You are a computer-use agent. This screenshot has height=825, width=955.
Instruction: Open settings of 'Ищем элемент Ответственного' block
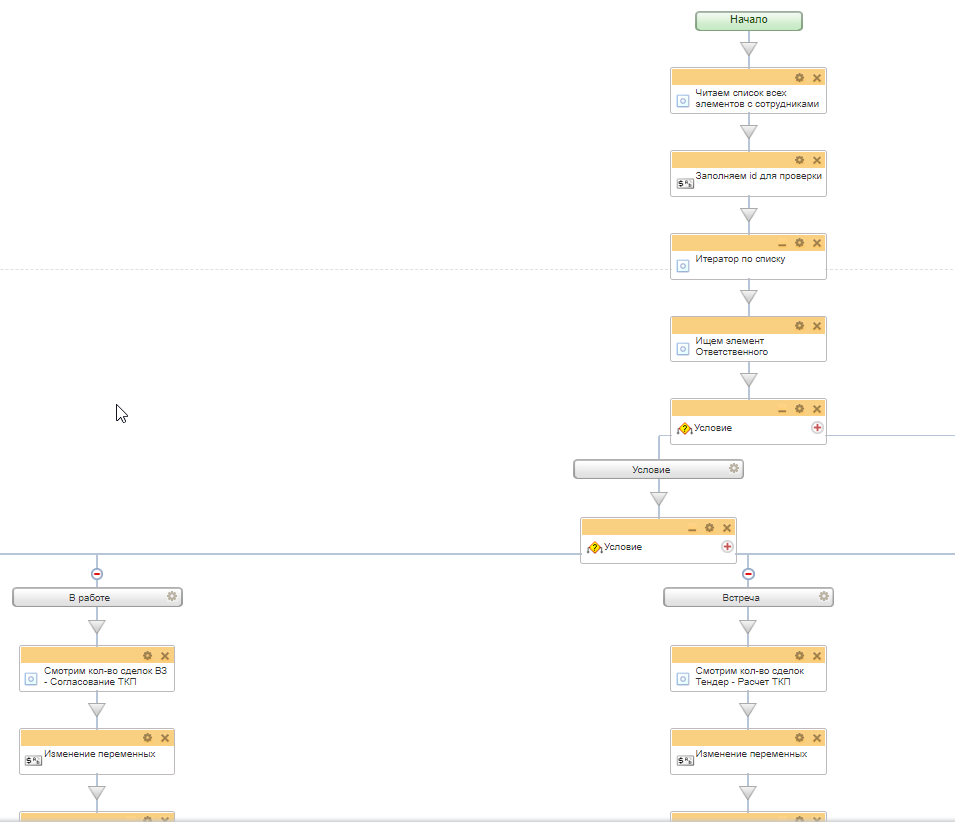(x=799, y=326)
